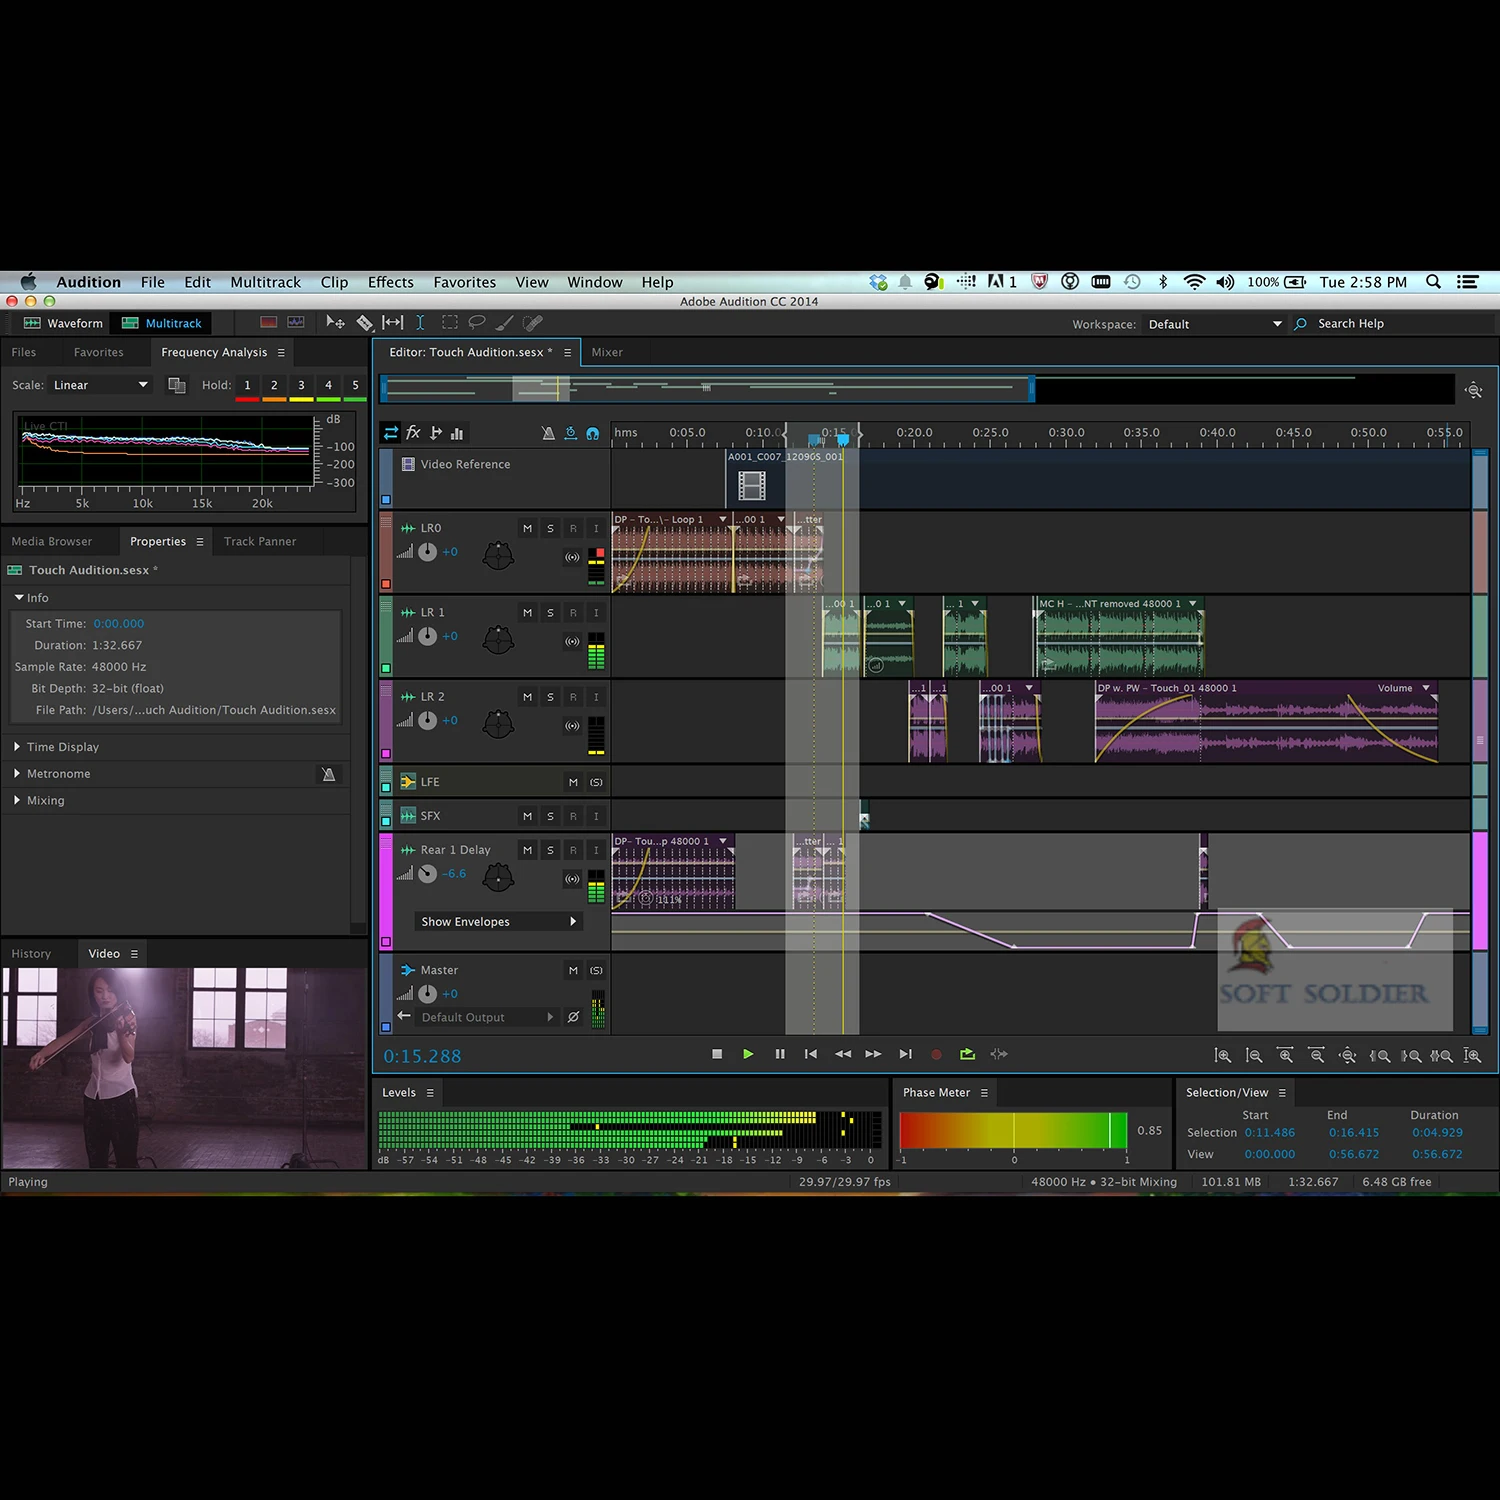Switch to Waveform view
The height and width of the screenshot is (1500, 1500).
[x=63, y=323]
